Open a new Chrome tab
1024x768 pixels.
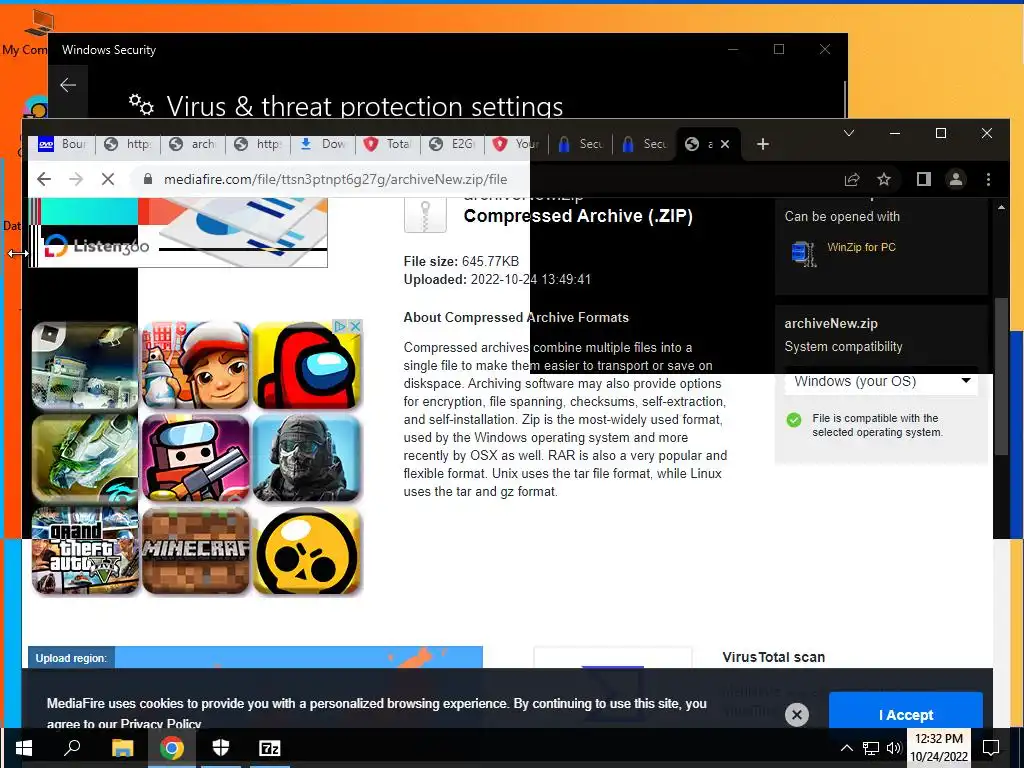coord(763,144)
